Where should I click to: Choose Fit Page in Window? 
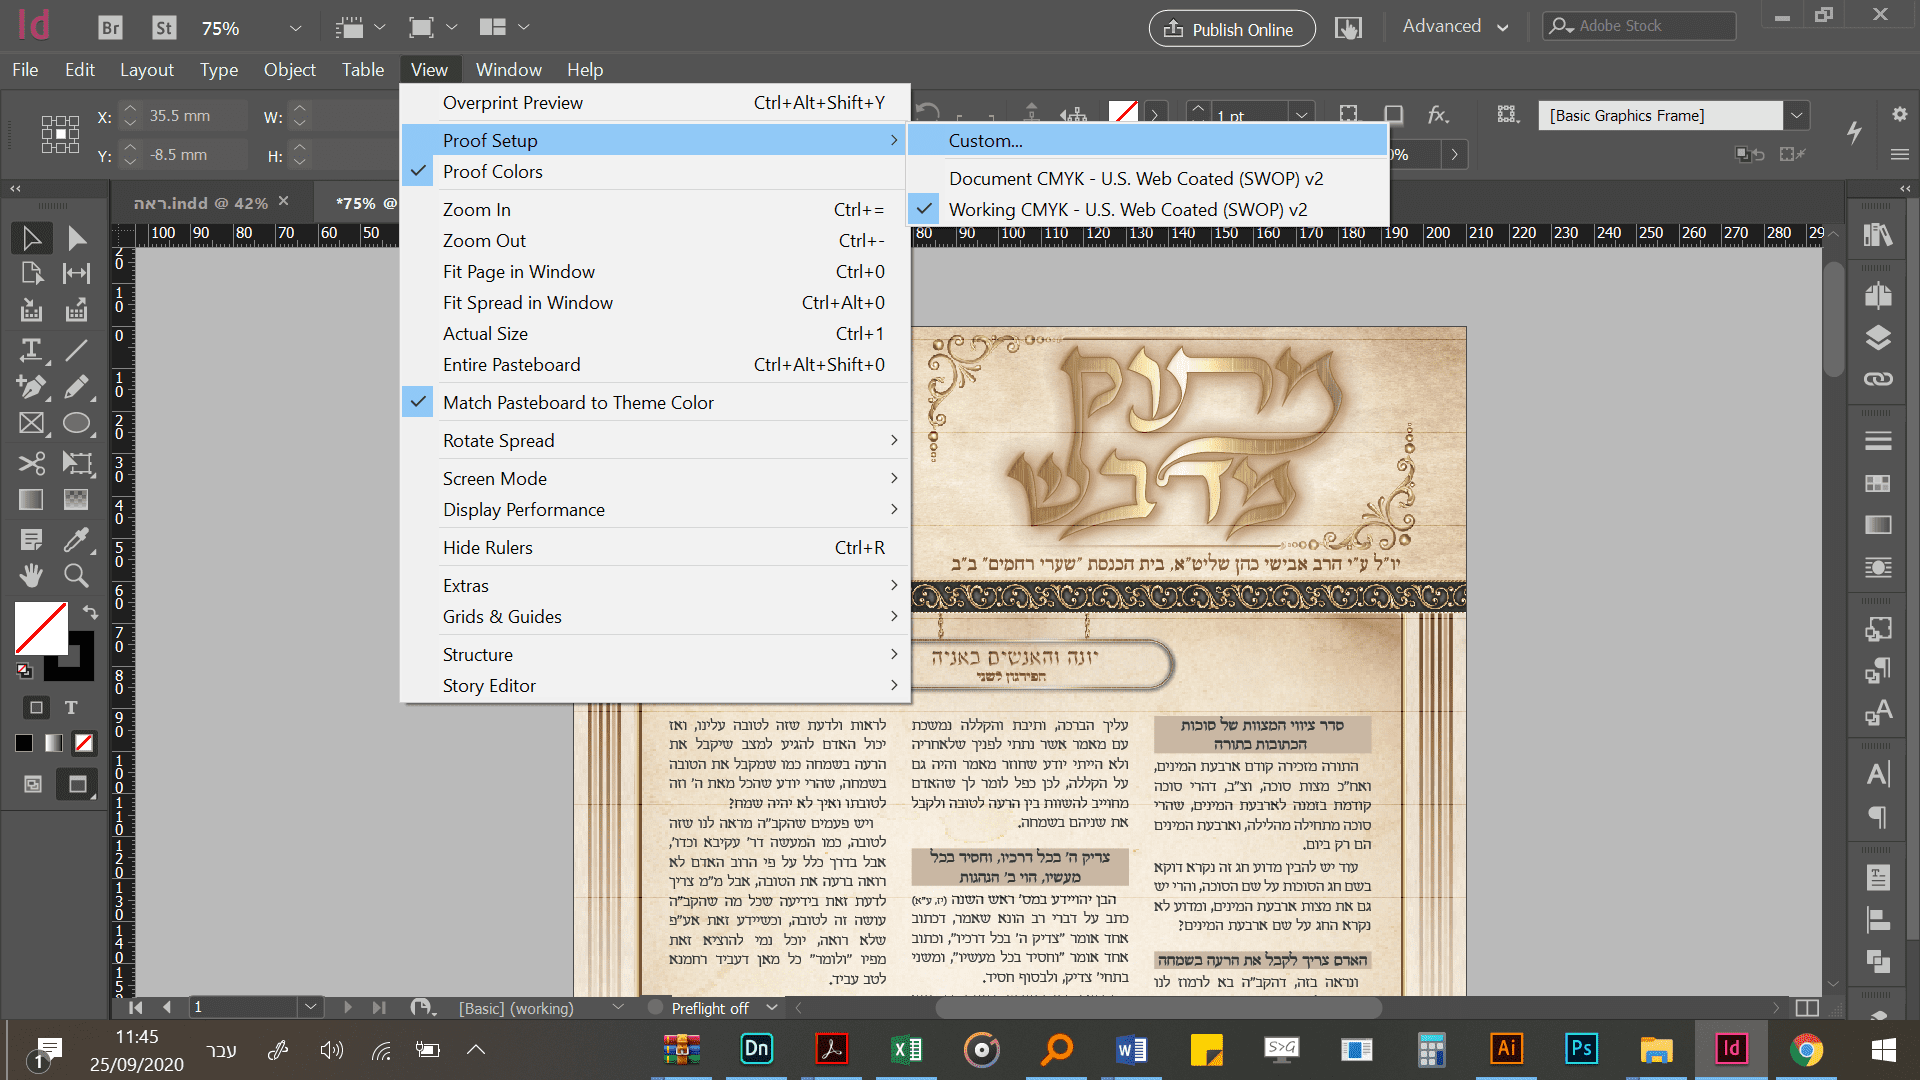518,272
